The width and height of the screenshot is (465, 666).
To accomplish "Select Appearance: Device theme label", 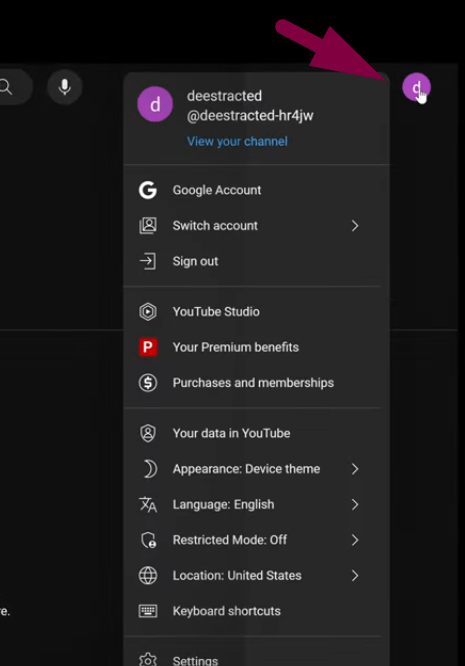I will pyautogui.click(x=246, y=469).
